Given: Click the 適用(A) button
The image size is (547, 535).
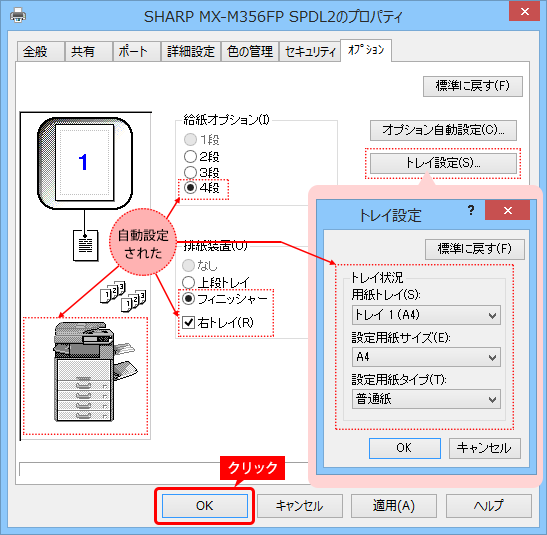Looking at the screenshot, I should coord(394,506).
